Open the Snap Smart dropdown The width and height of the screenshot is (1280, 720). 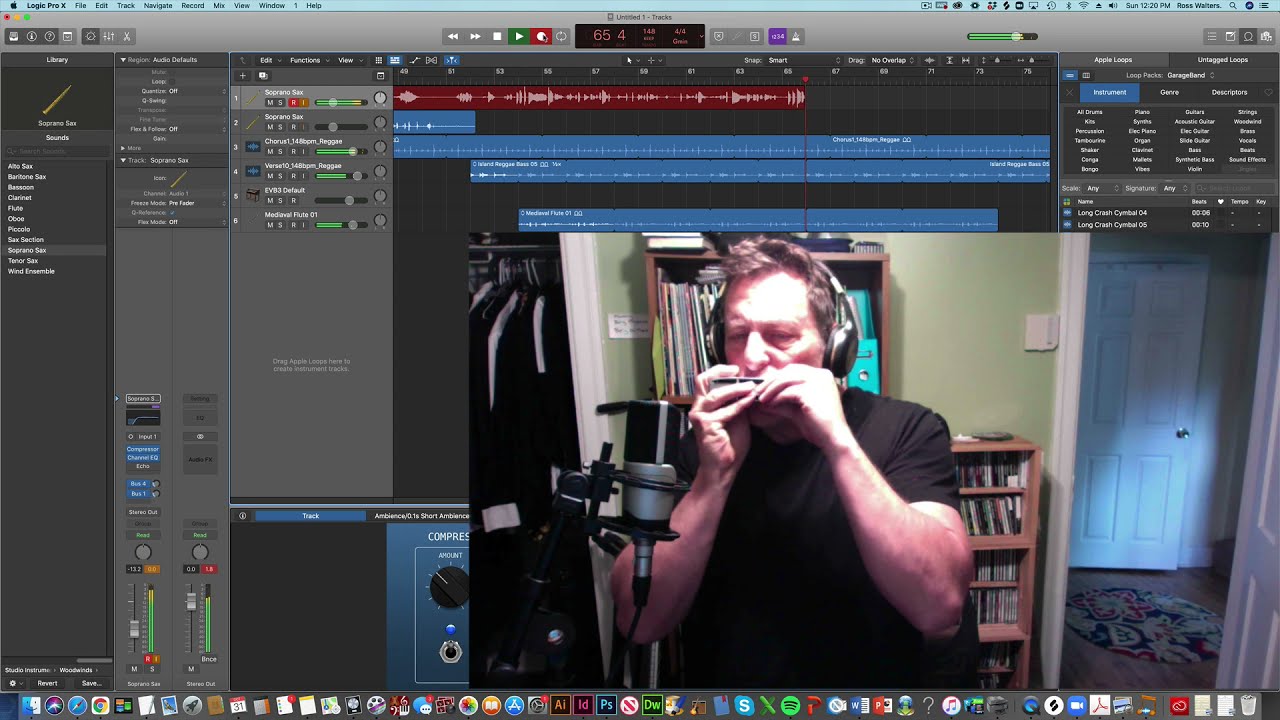(x=805, y=60)
